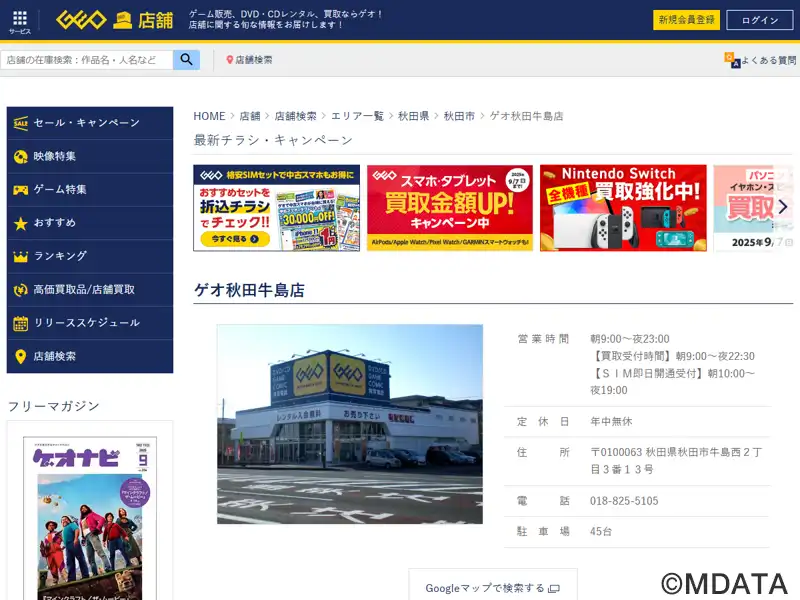This screenshot has height=600, width=800.
Task: Click the yellow pin icon in sidebar
Action: point(20,356)
